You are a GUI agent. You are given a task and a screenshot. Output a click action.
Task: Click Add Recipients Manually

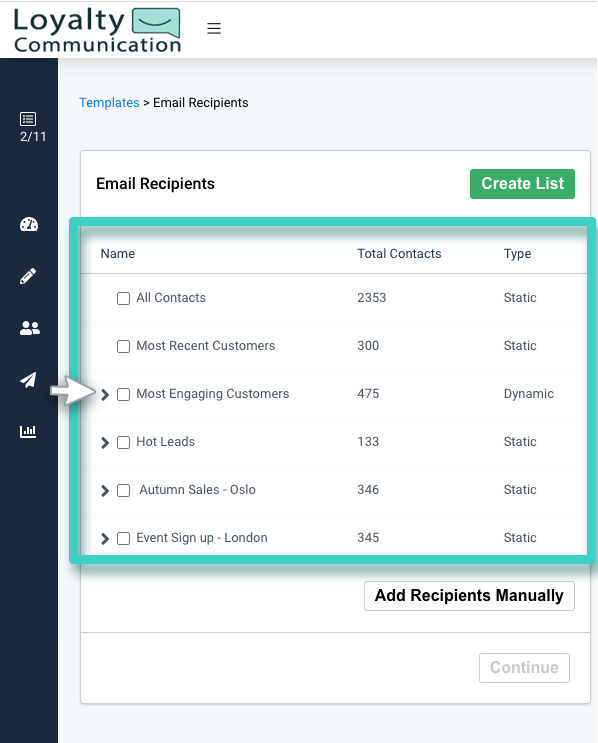click(x=469, y=596)
